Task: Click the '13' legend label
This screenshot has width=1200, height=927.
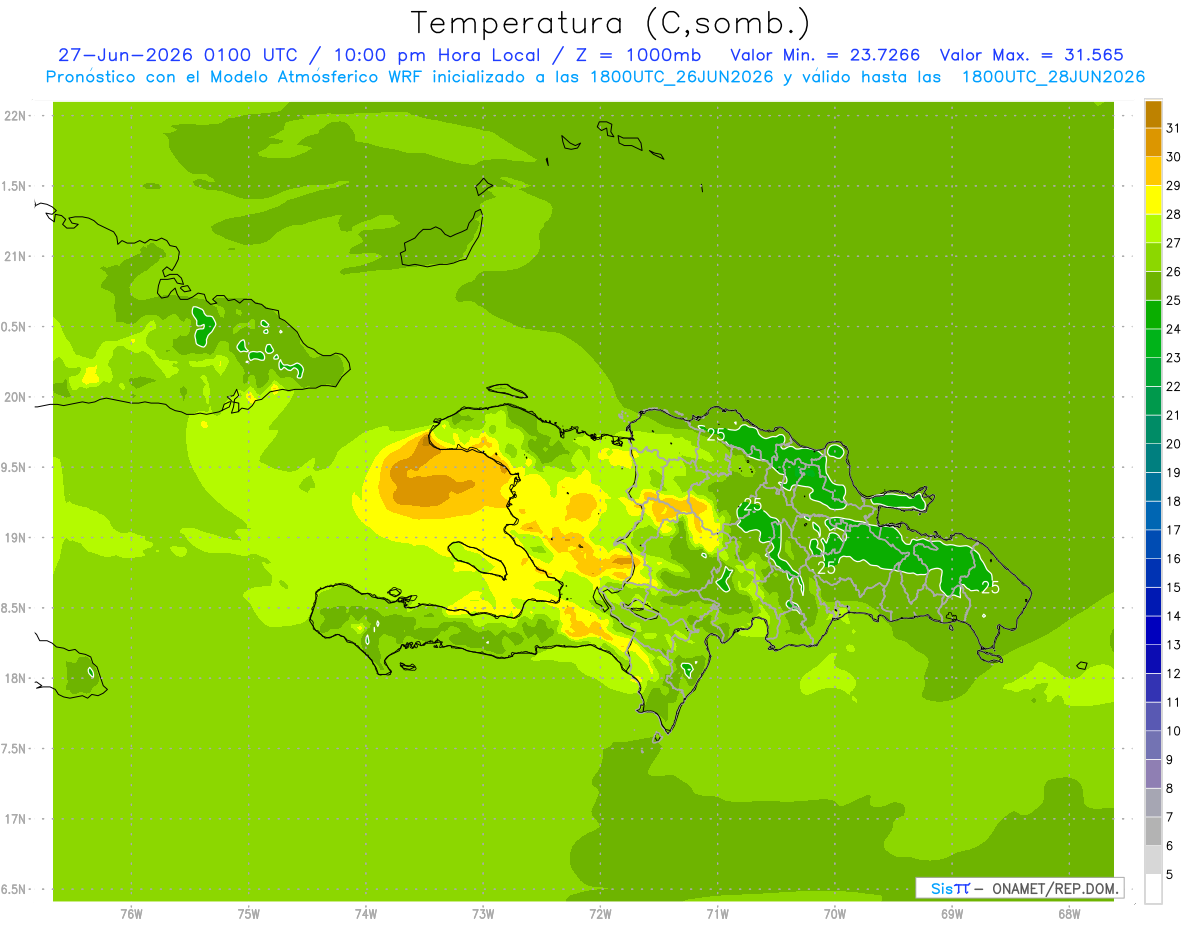Action: click(x=1174, y=645)
